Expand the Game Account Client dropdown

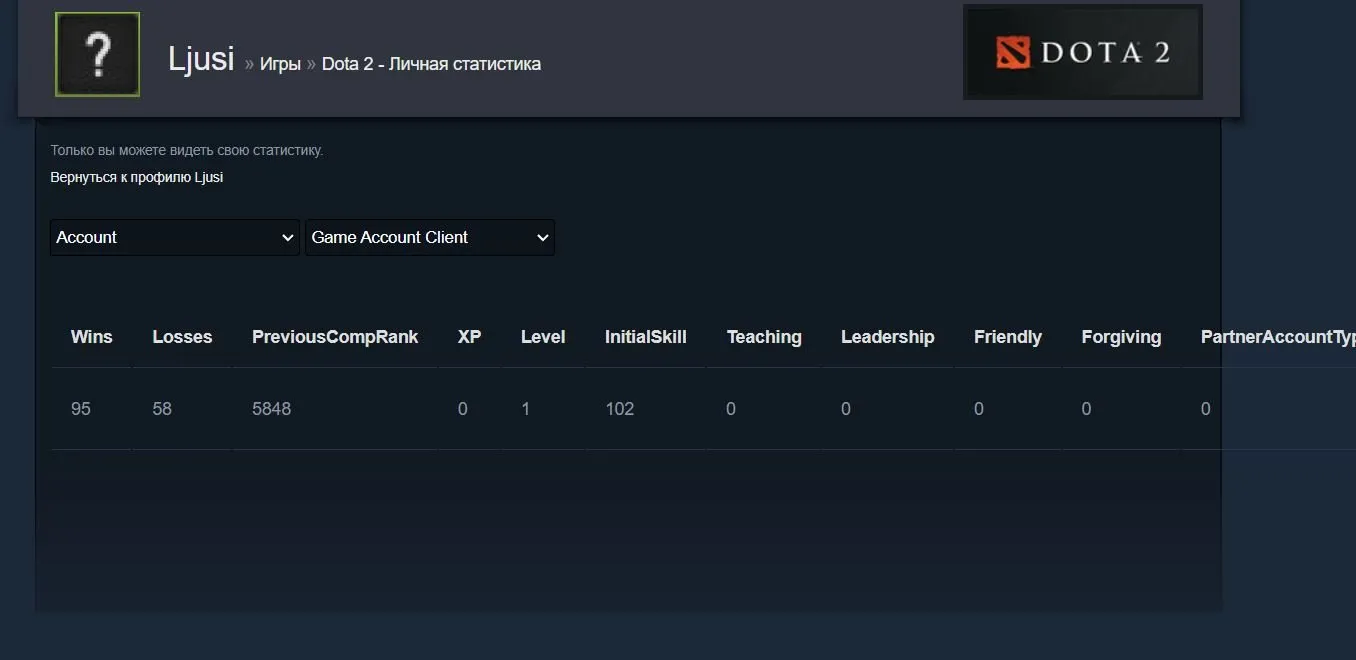pyautogui.click(x=430, y=238)
